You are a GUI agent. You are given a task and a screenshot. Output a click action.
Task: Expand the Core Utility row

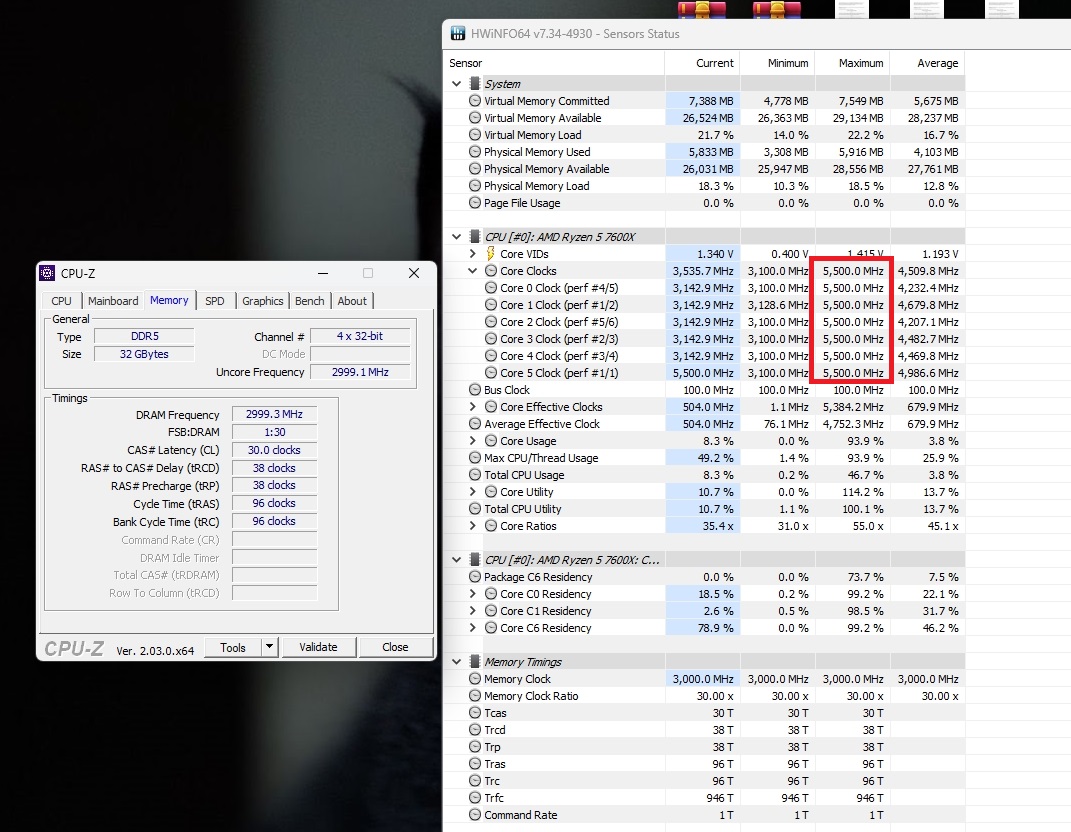click(472, 491)
